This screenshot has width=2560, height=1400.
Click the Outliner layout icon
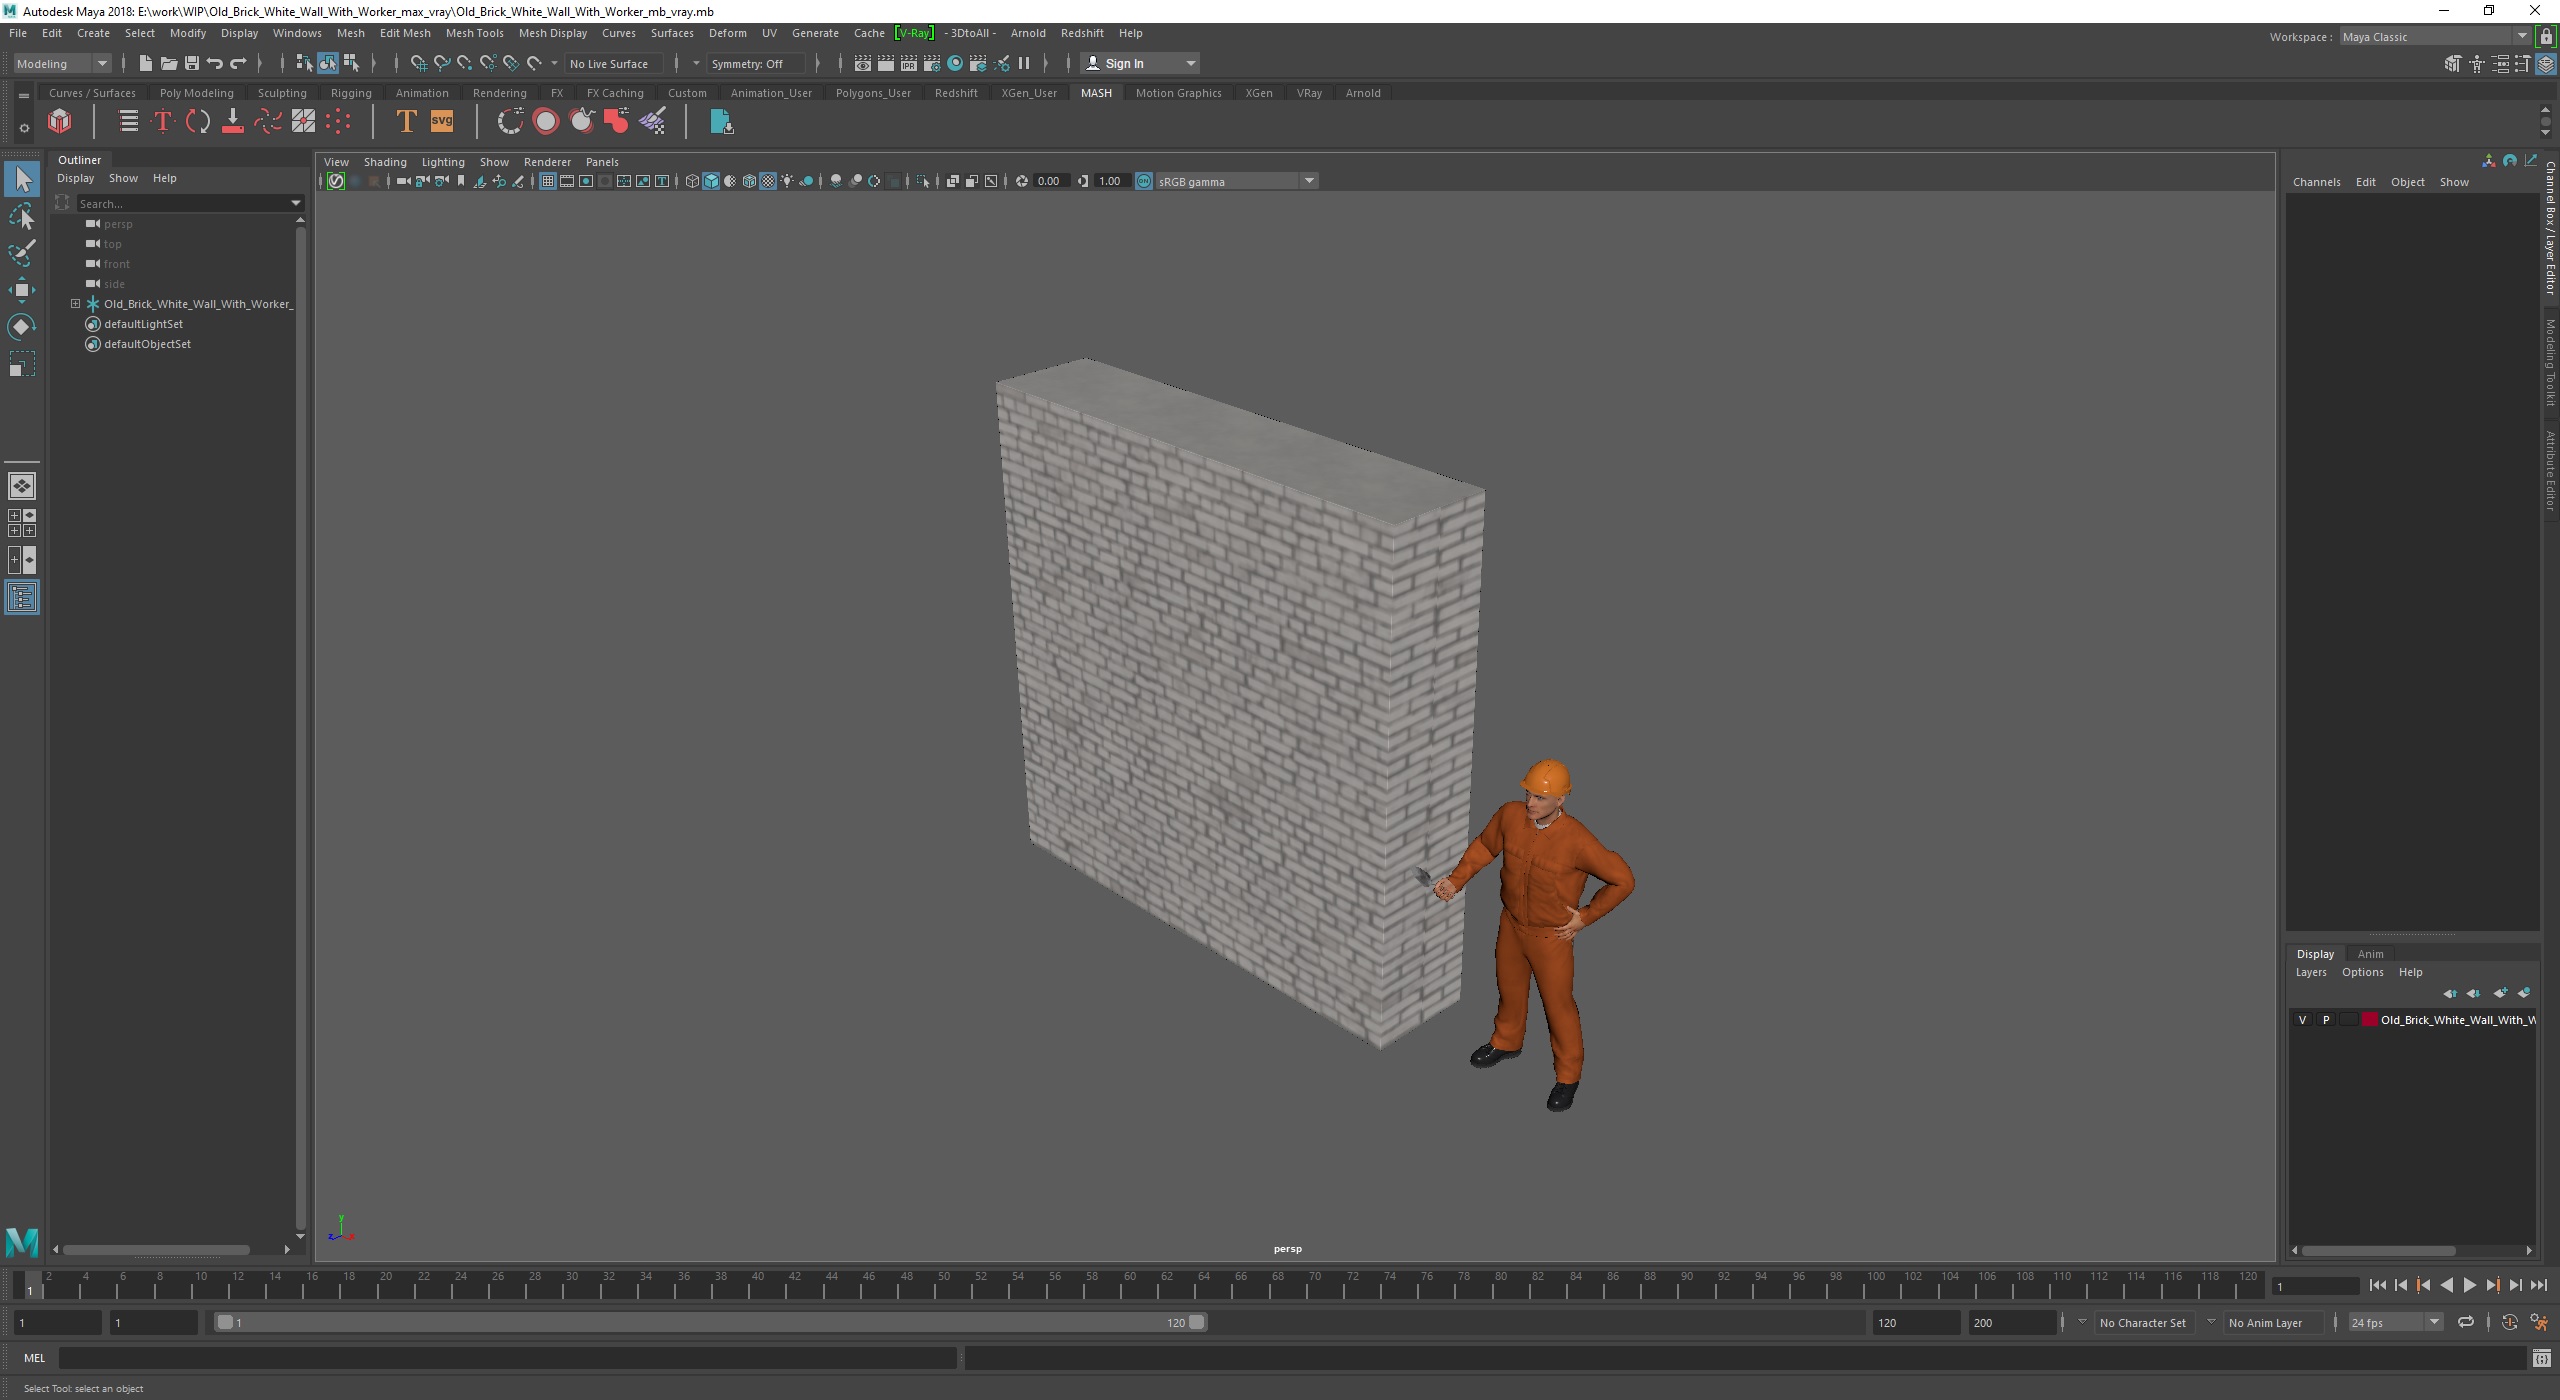(22, 597)
